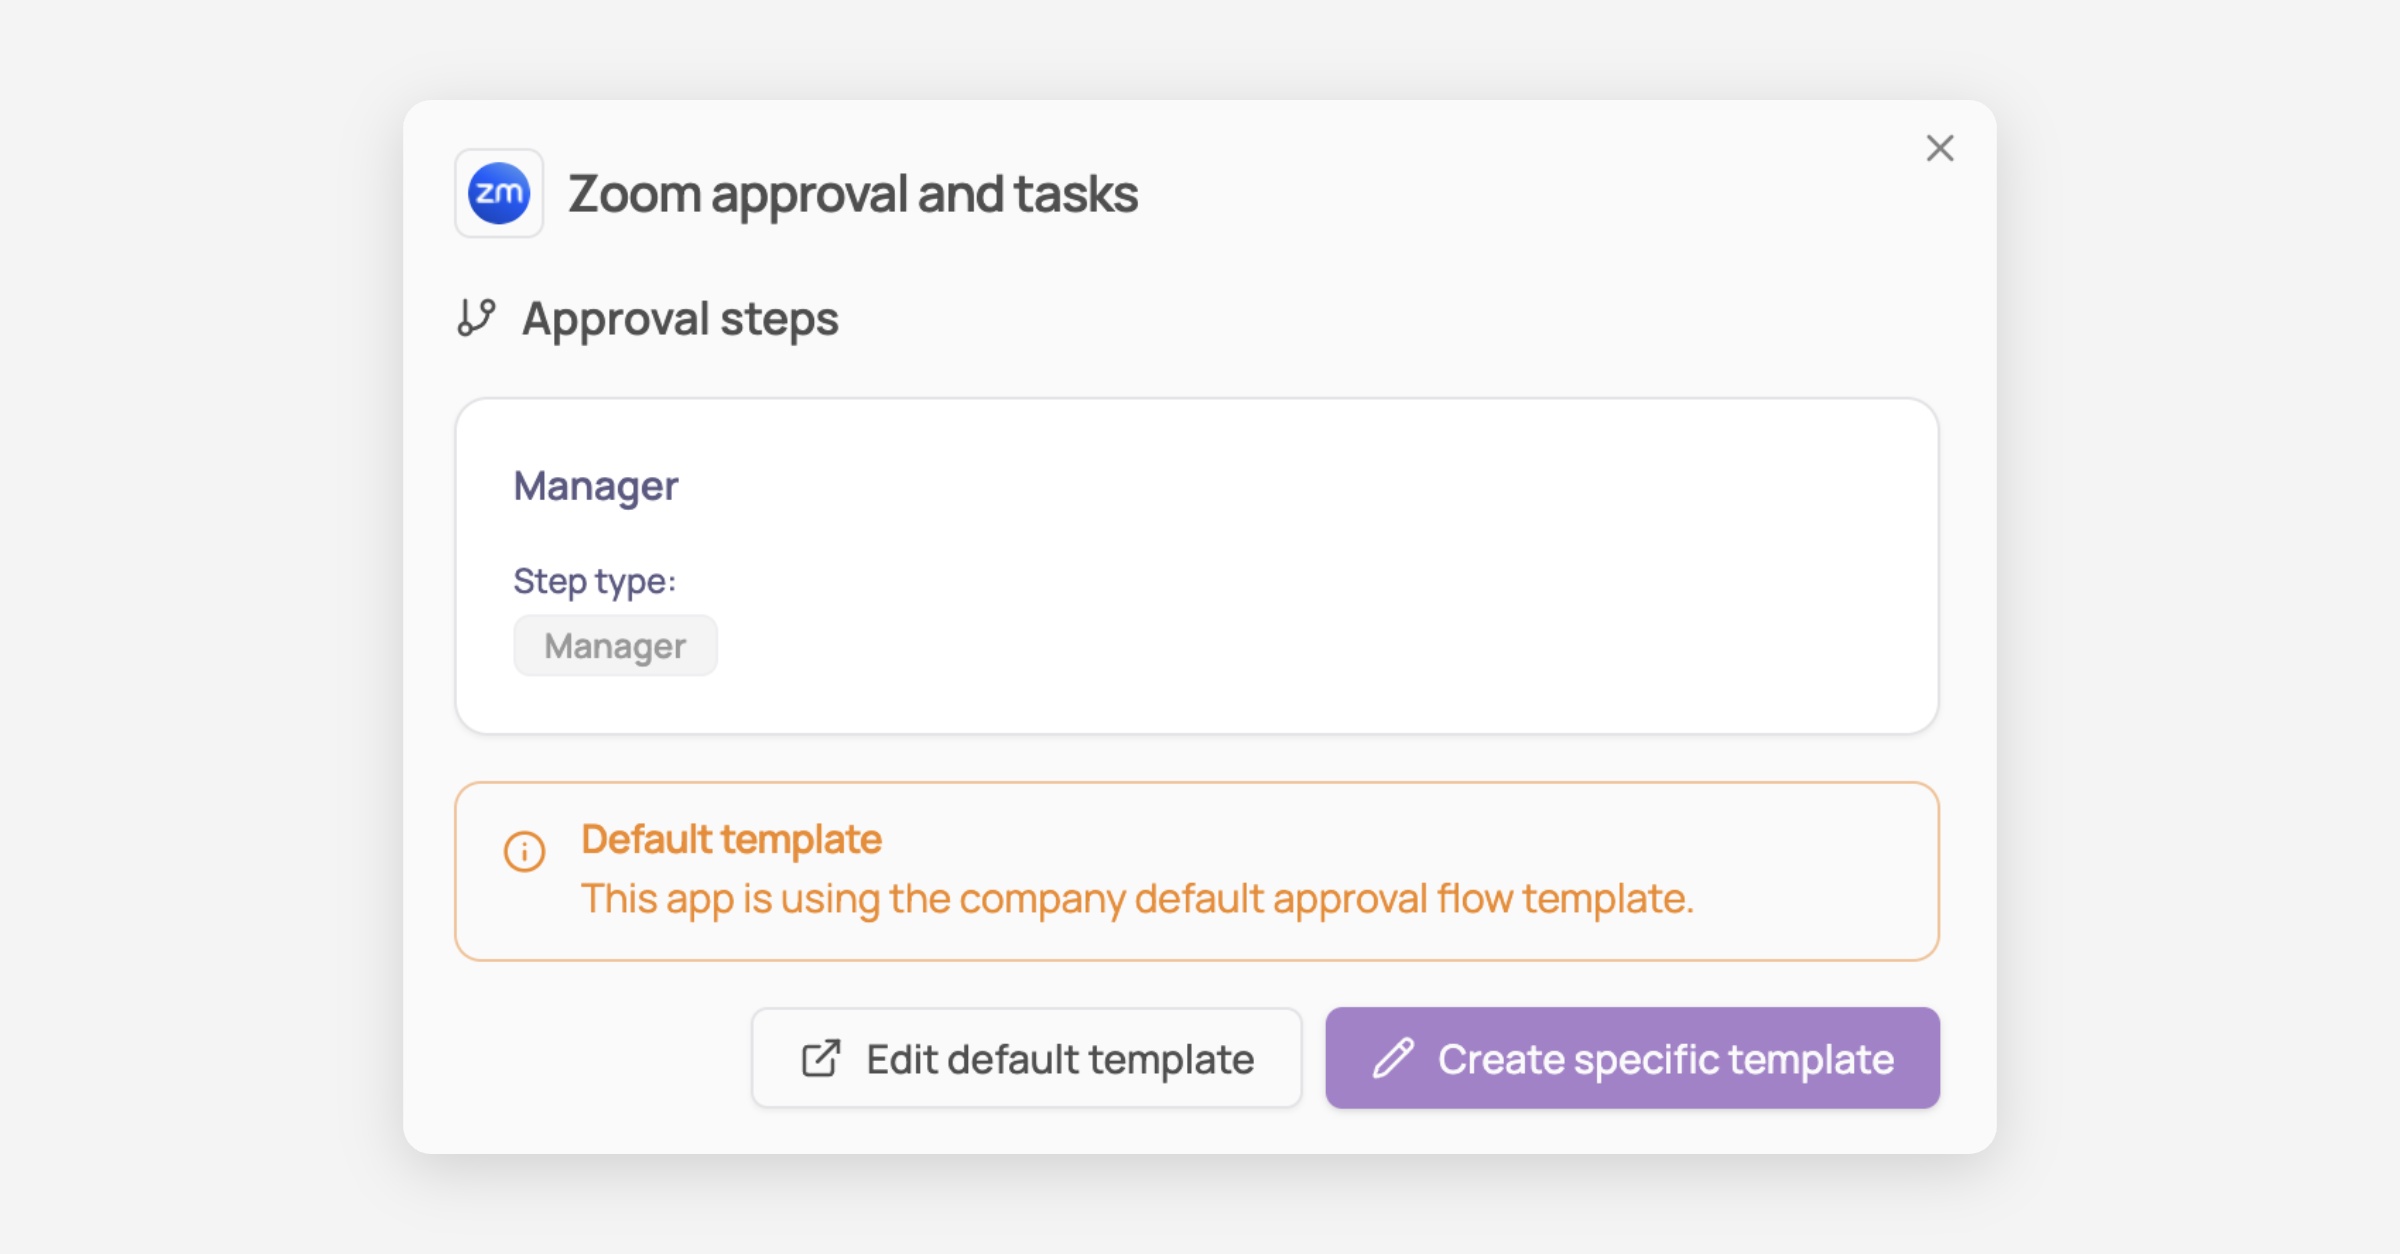Select the gray Manager step type badge
Viewport: 2400px width, 1254px height.
615,646
